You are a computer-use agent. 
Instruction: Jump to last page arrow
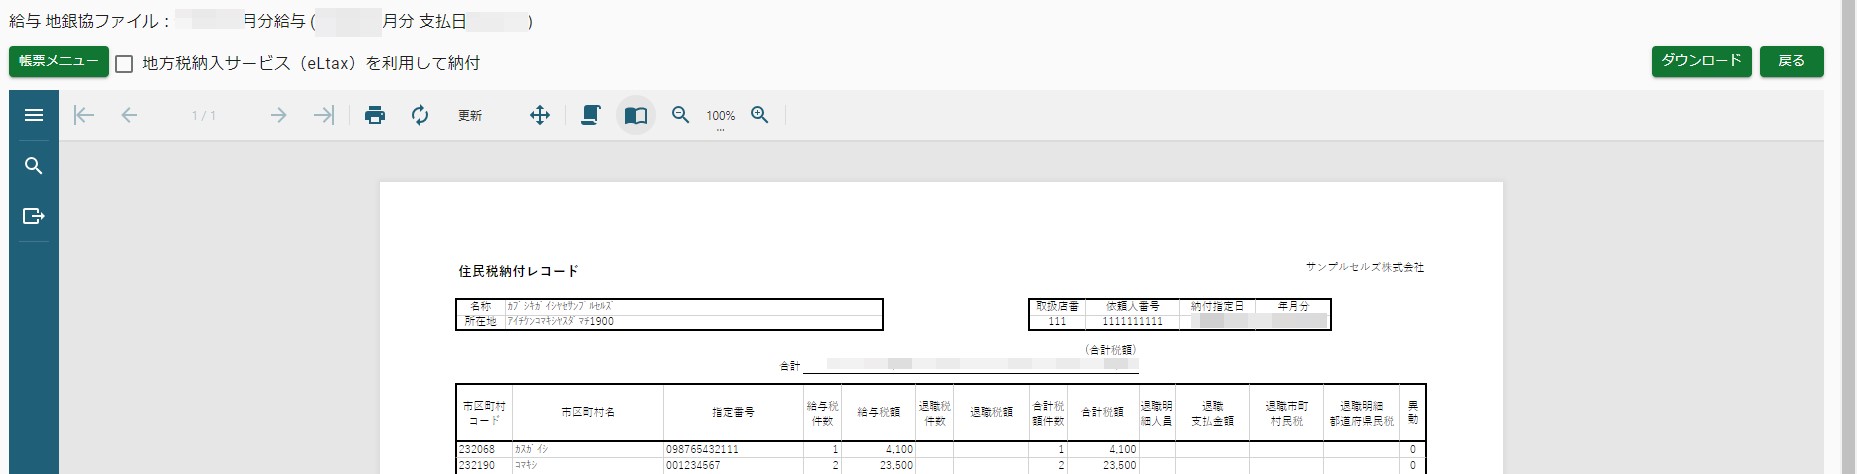323,115
